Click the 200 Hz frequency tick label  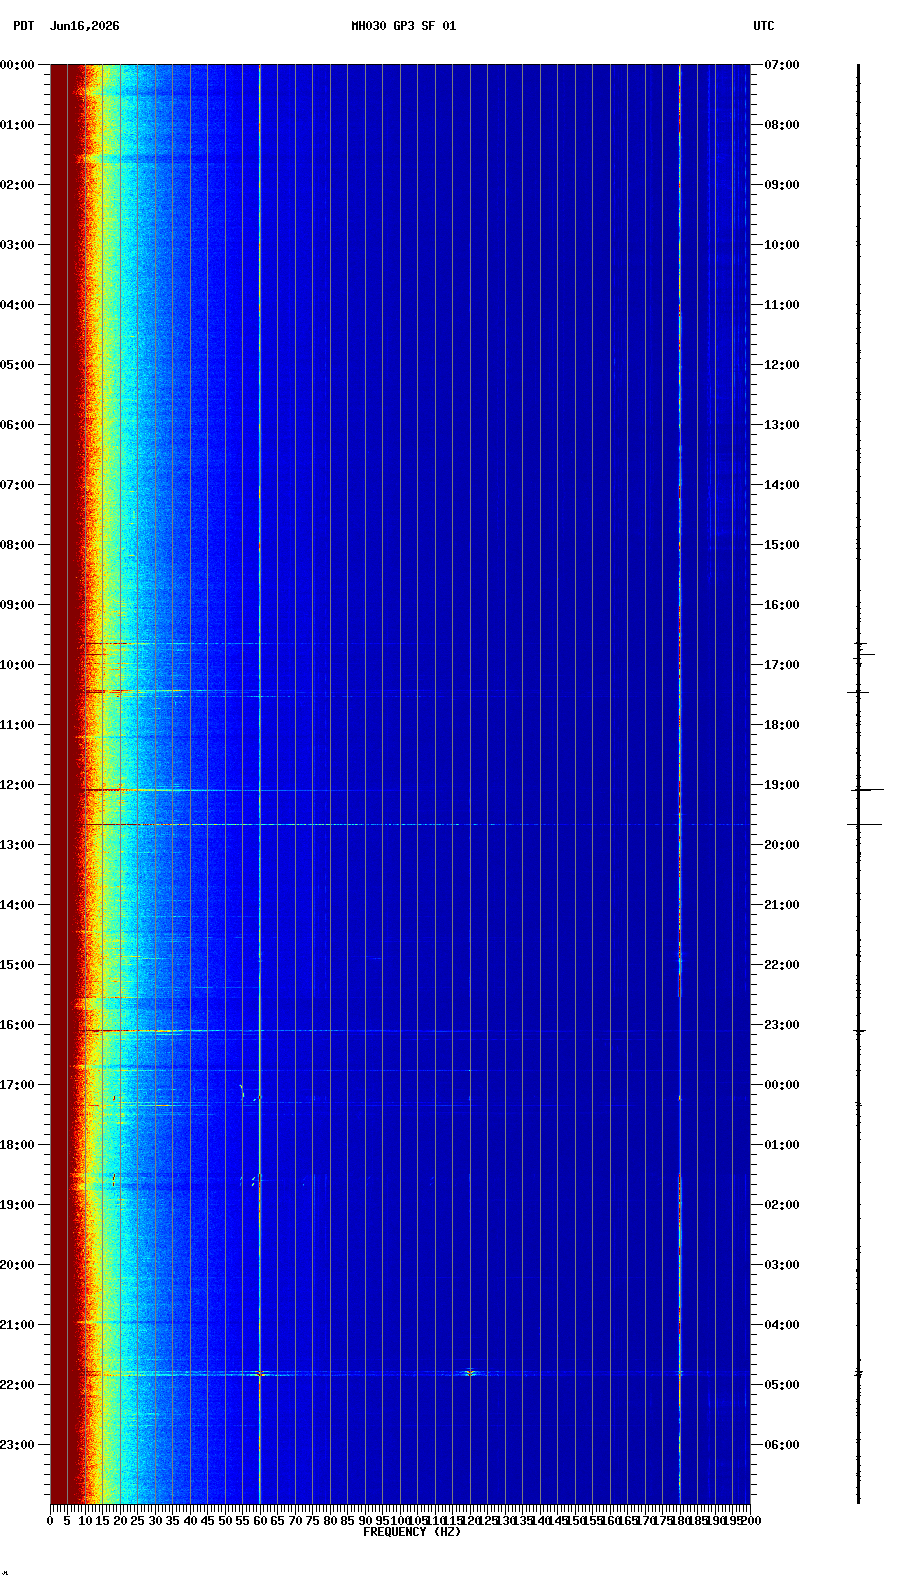click(750, 1521)
